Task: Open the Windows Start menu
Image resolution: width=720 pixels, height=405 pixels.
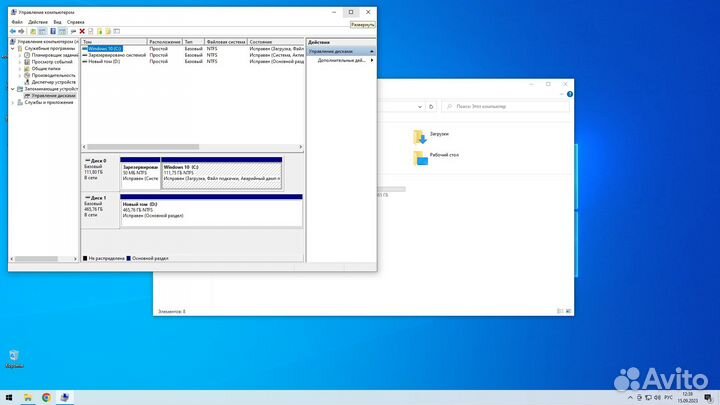Action: 9,398
